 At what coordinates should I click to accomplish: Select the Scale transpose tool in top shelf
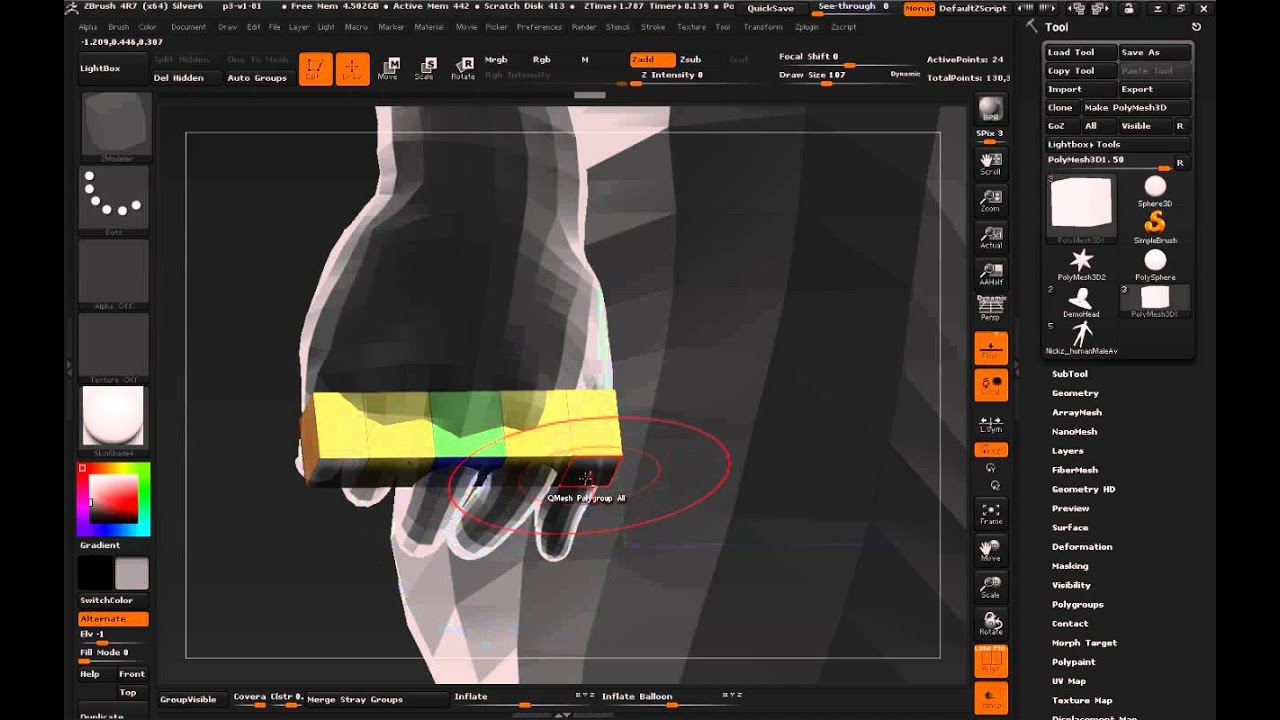tap(425, 68)
